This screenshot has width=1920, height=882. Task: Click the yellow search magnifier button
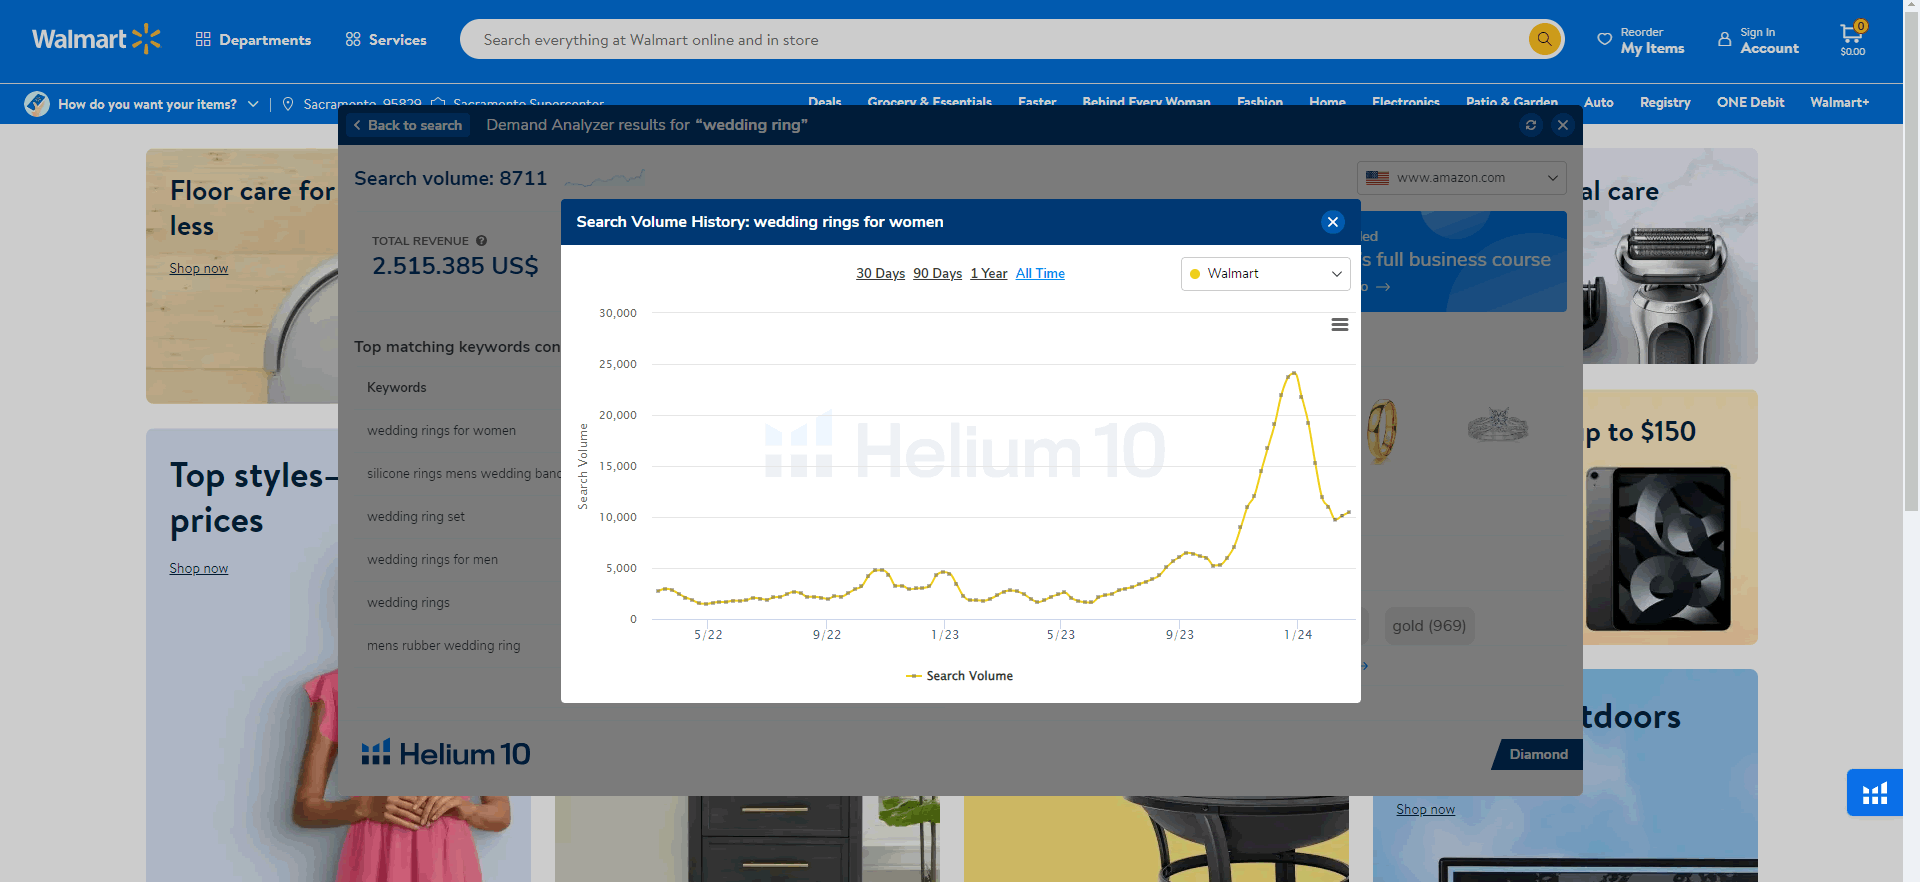click(1544, 40)
